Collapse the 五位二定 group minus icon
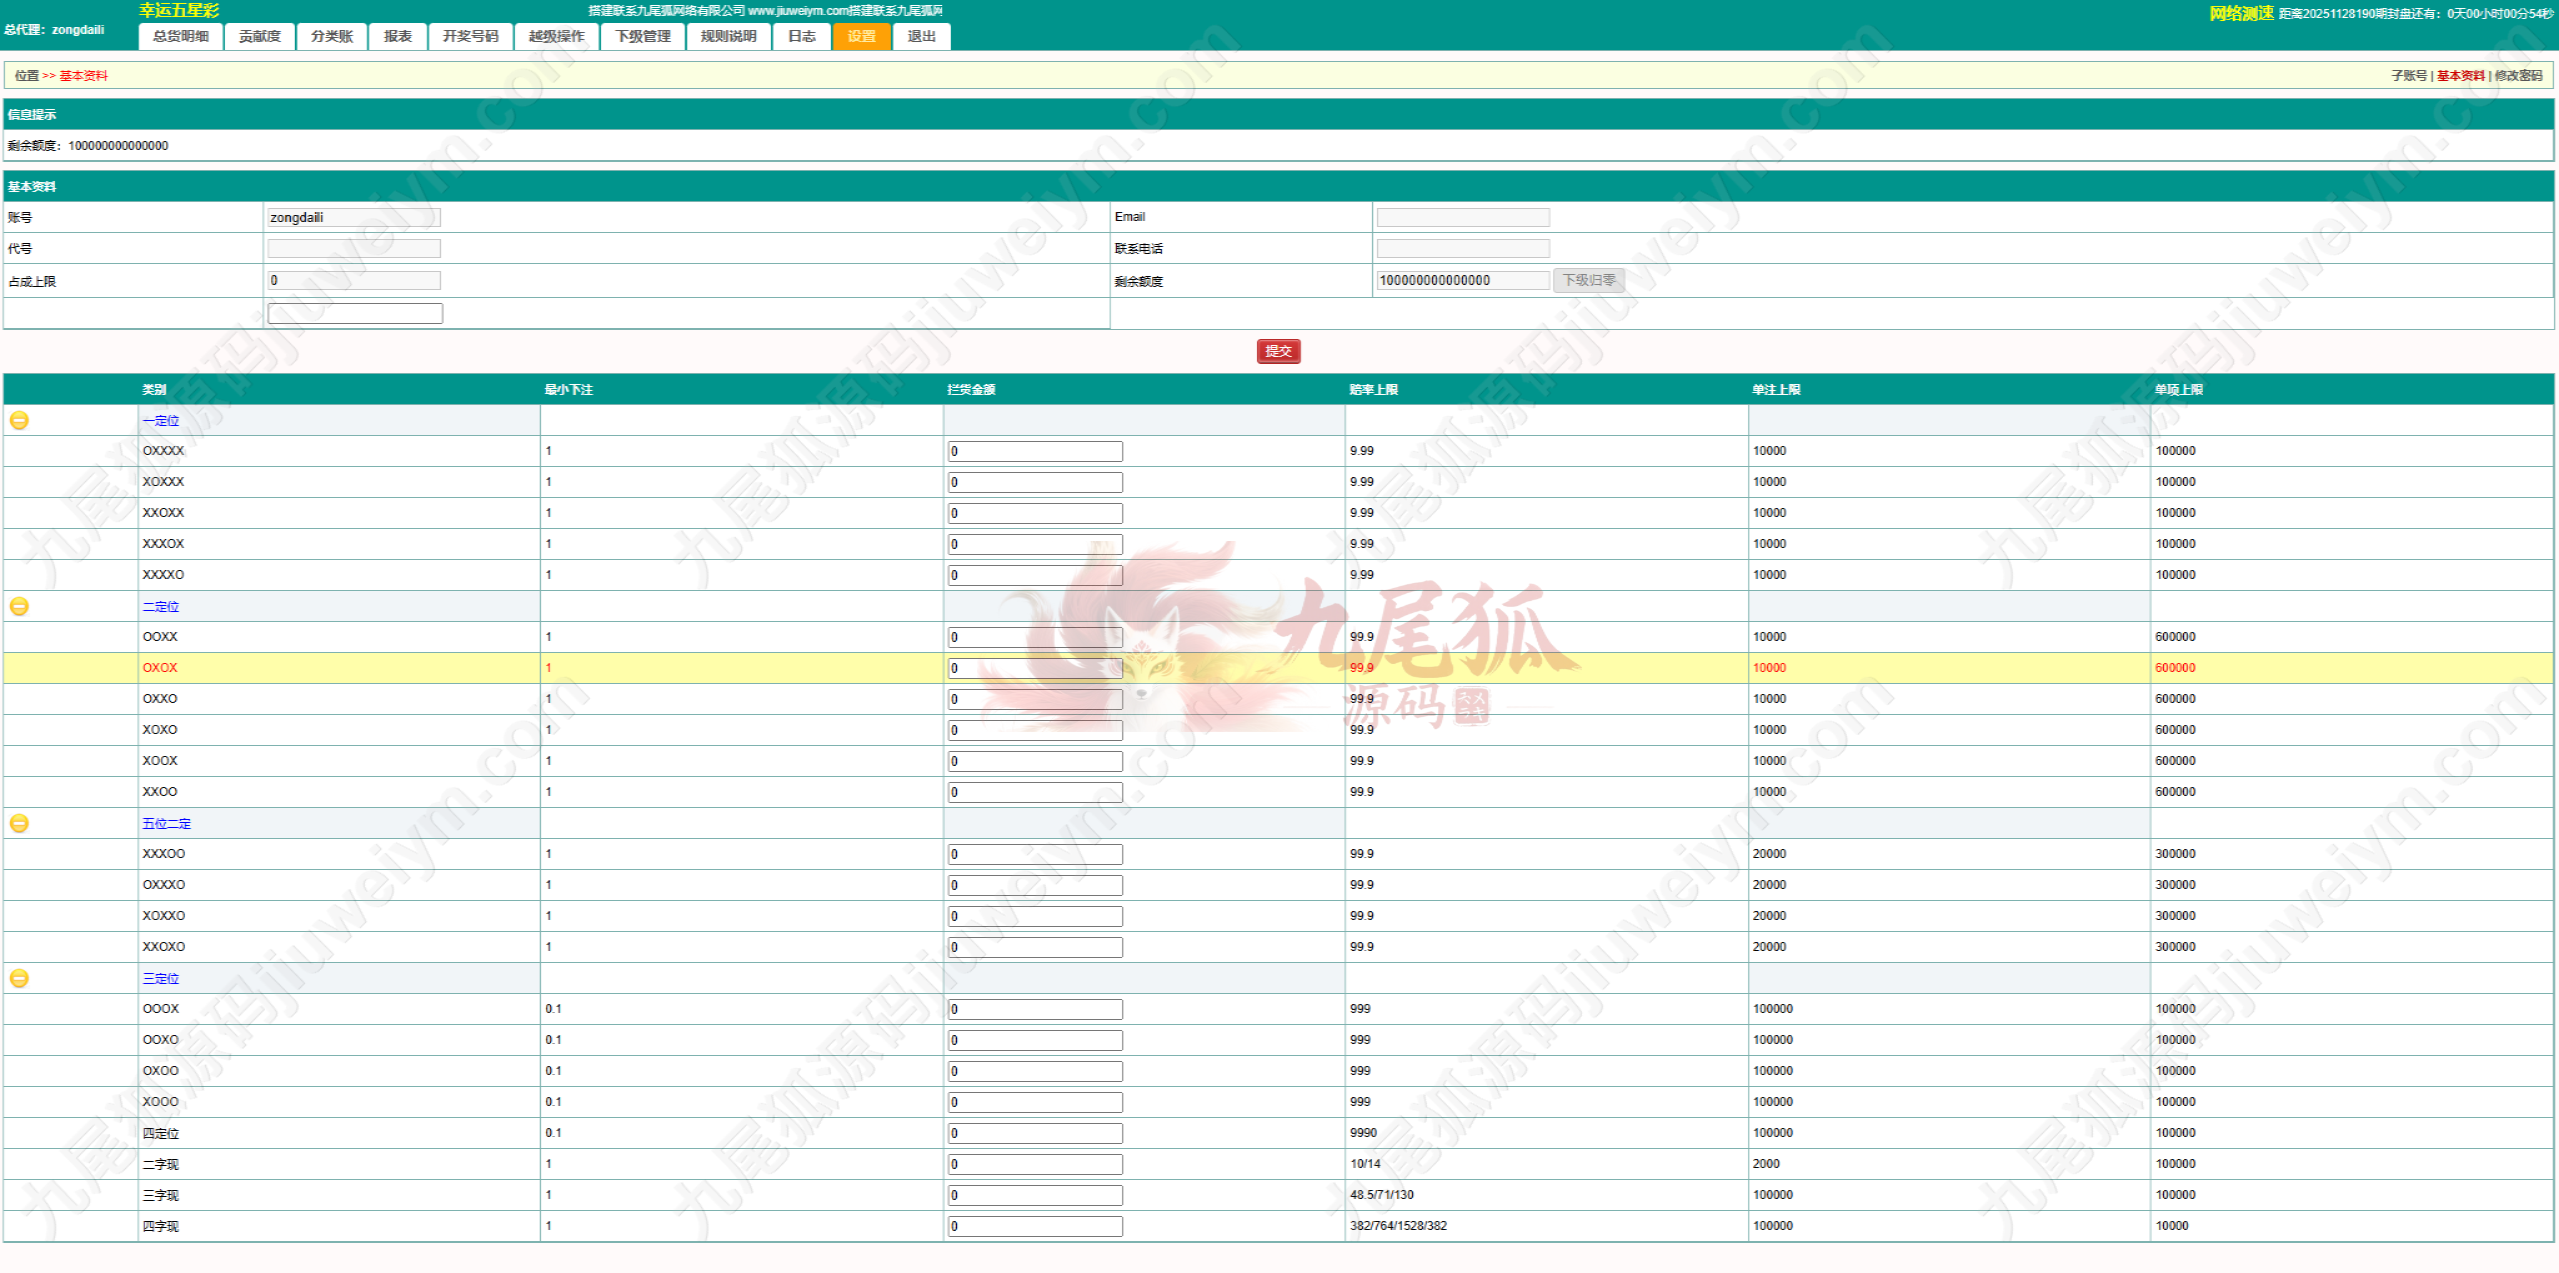This screenshot has width=2559, height=1273. click(x=19, y=823)
